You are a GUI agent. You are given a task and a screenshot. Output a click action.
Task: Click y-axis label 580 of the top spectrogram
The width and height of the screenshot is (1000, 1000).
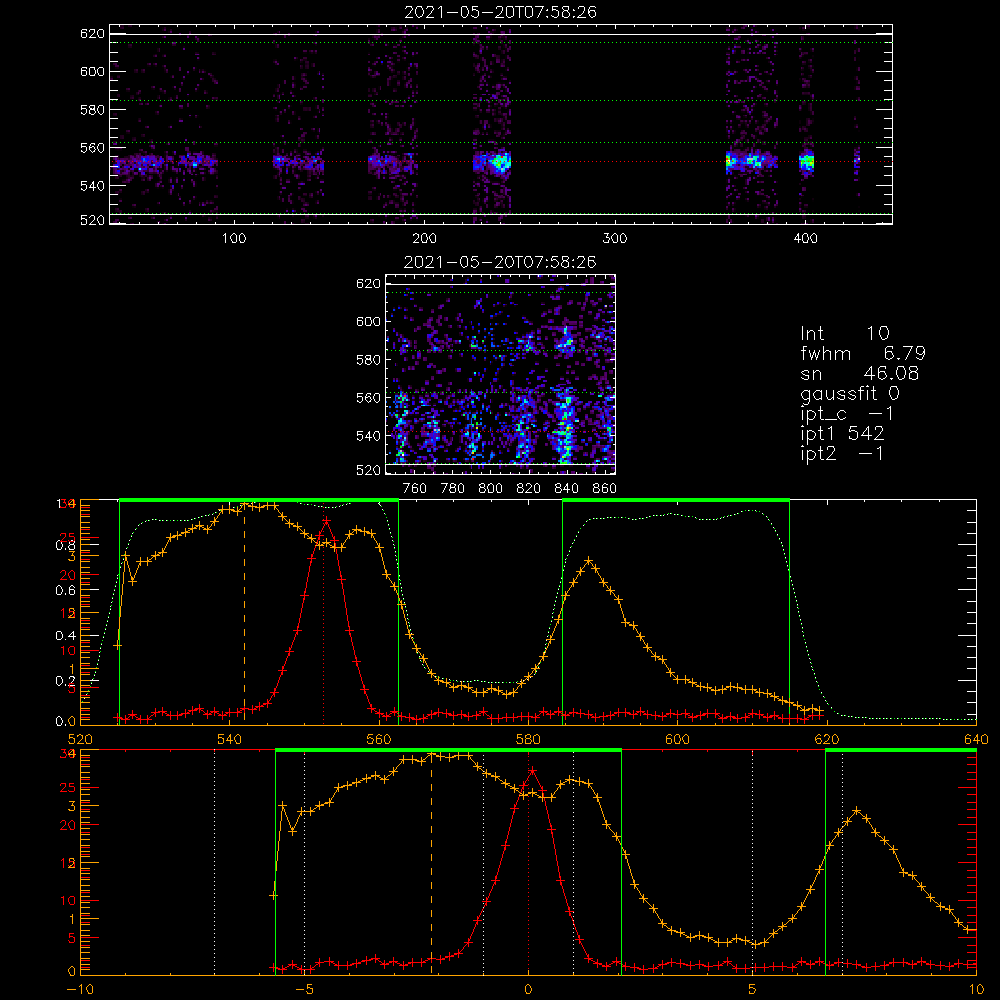coord(92,110)
